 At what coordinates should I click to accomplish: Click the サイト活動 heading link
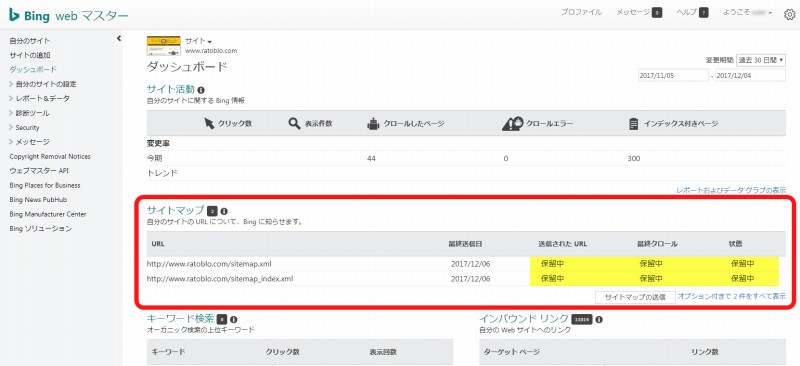(x=170, y=89)
